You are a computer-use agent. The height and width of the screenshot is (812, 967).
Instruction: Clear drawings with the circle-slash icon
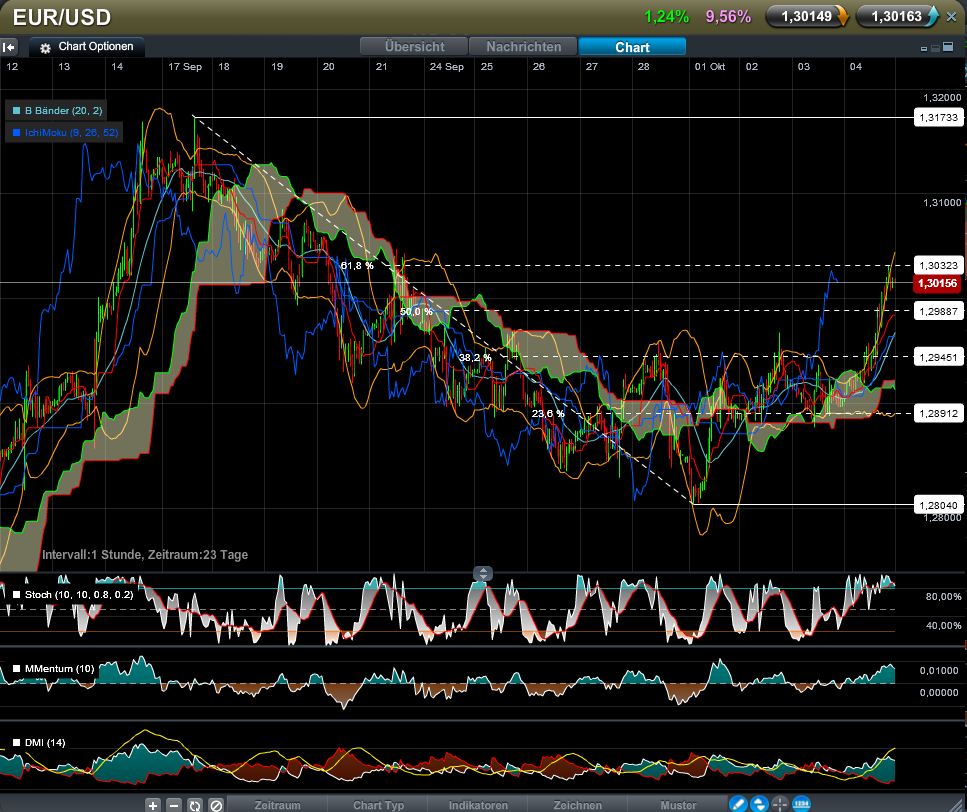(x=216, y=805)
